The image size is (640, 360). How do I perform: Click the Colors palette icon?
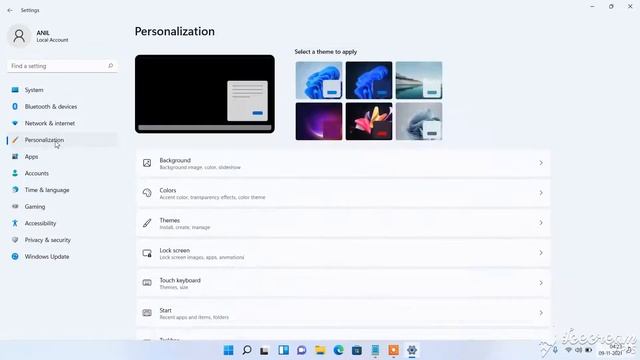[147, 193]
